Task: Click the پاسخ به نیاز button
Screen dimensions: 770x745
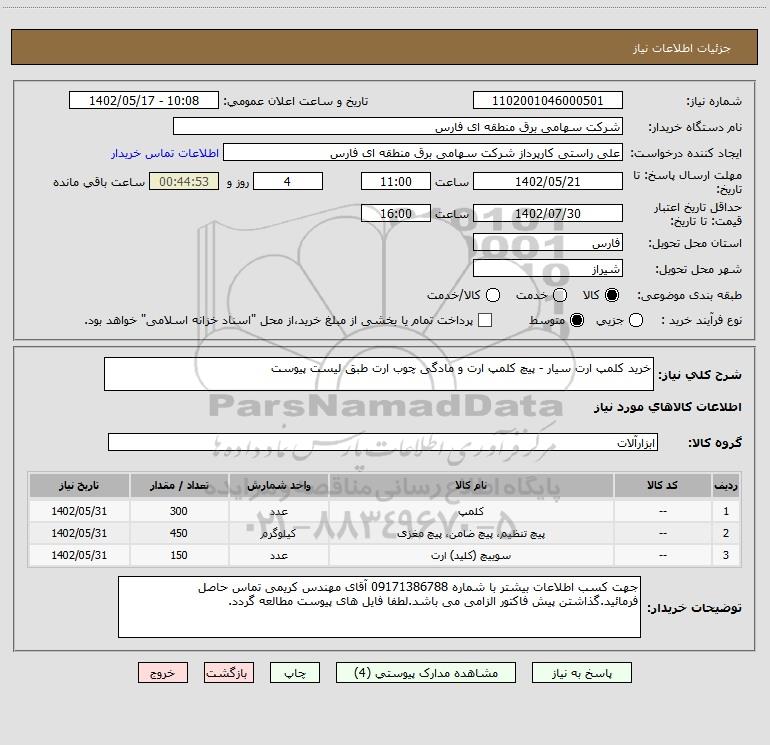Action: pyautogui.click(x=581, y=673)
